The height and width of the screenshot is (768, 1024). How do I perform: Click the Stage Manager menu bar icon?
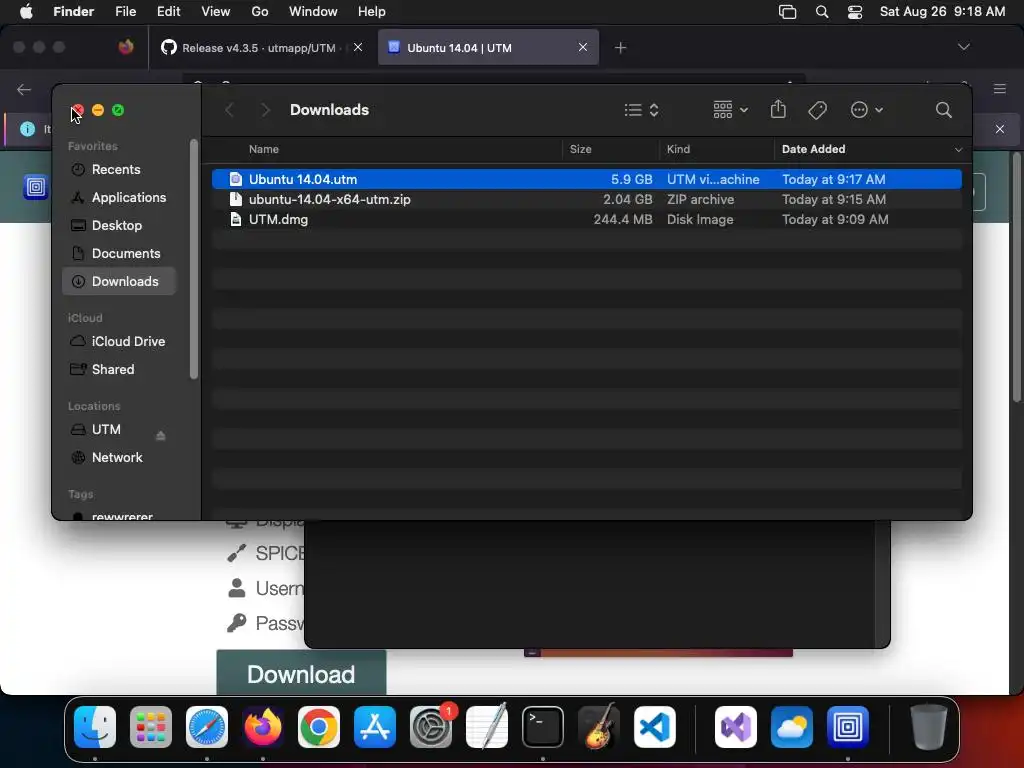click(x=788, y=12)
